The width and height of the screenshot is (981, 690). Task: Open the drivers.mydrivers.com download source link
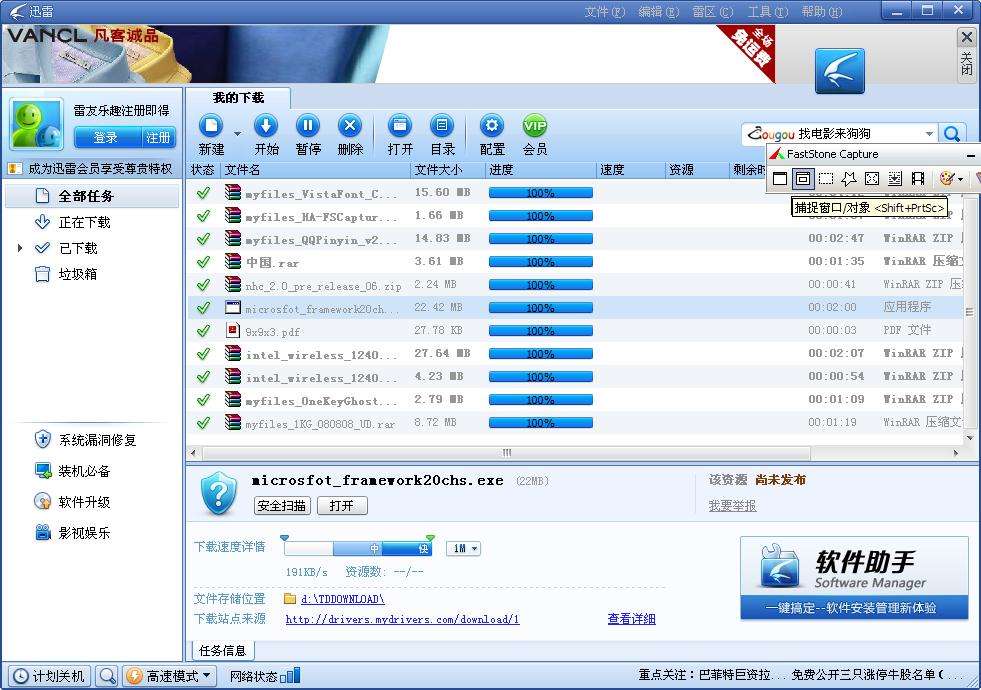[402, 619]
